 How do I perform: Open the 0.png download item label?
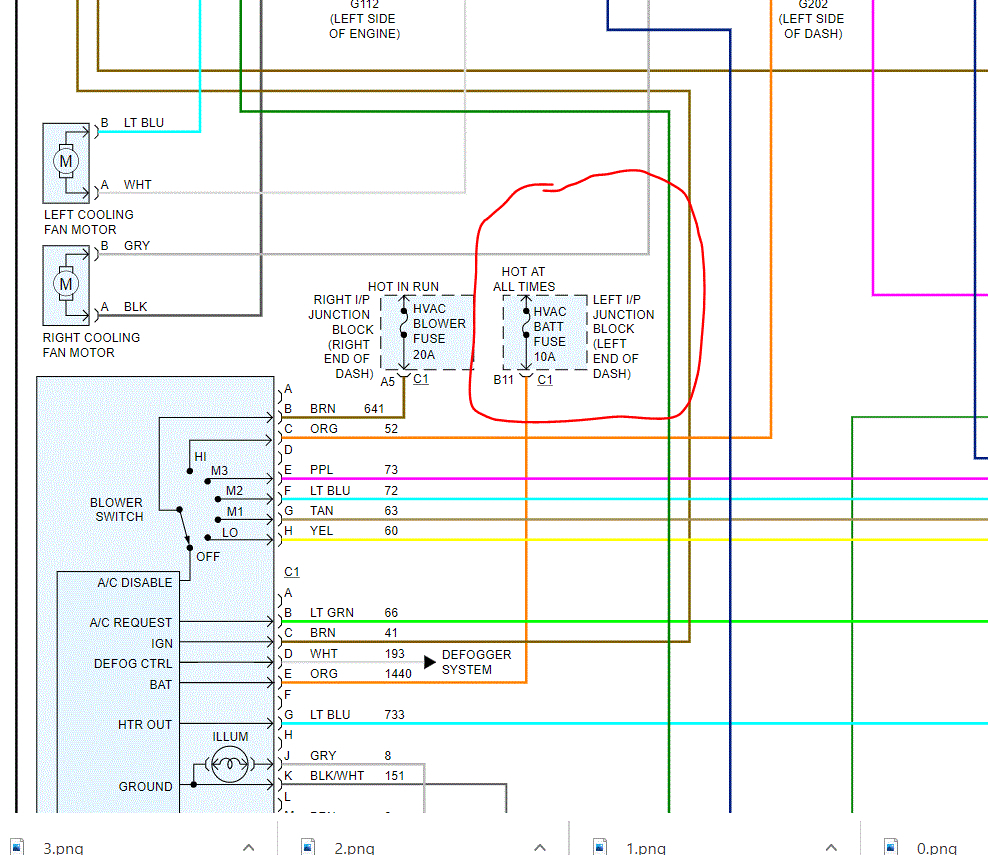click(937, 848)
